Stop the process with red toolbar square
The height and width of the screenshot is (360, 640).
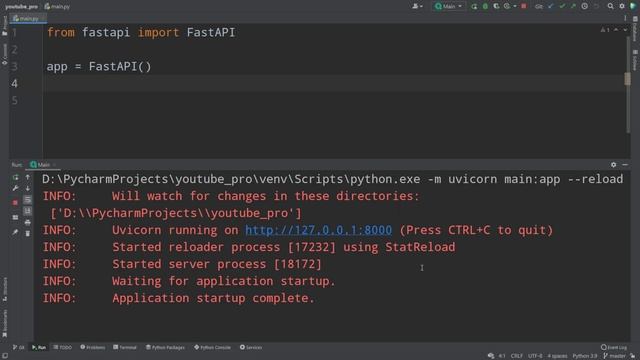point(524,6)
